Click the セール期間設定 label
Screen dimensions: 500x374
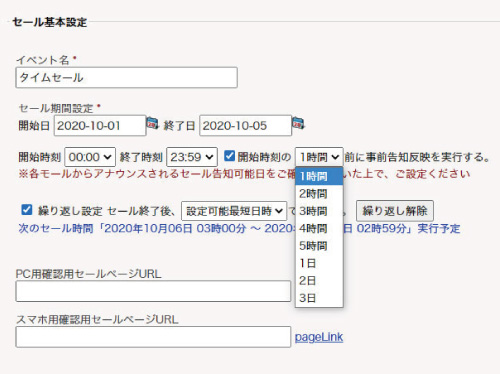pos(56,108)
